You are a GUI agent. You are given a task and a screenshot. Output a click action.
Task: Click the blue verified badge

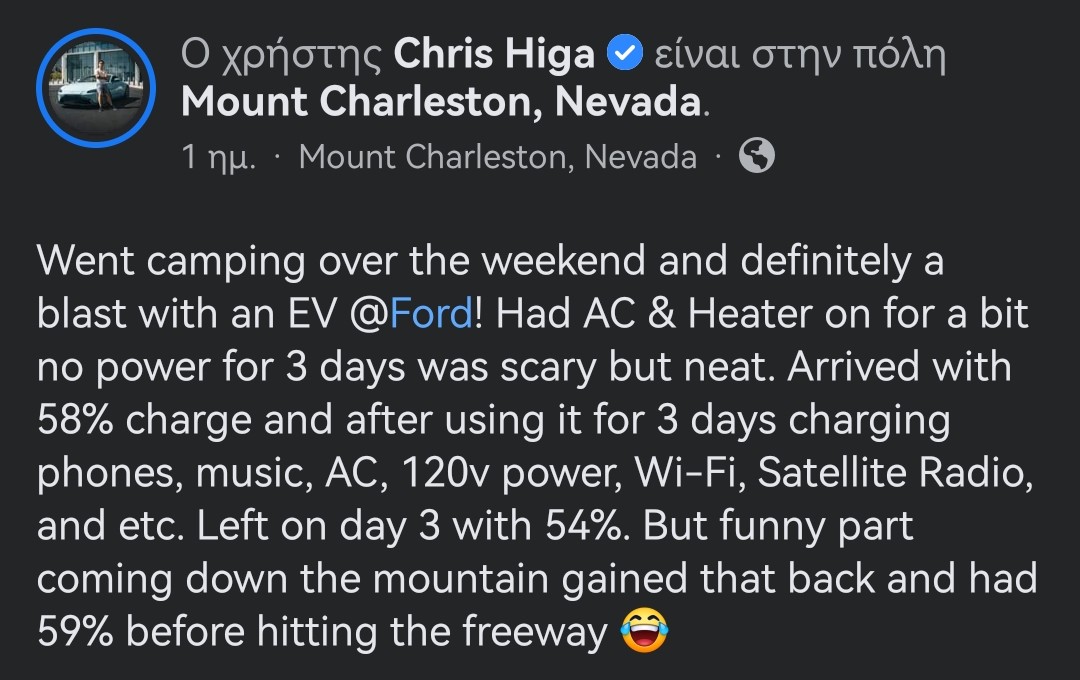[x=624, y=55]
